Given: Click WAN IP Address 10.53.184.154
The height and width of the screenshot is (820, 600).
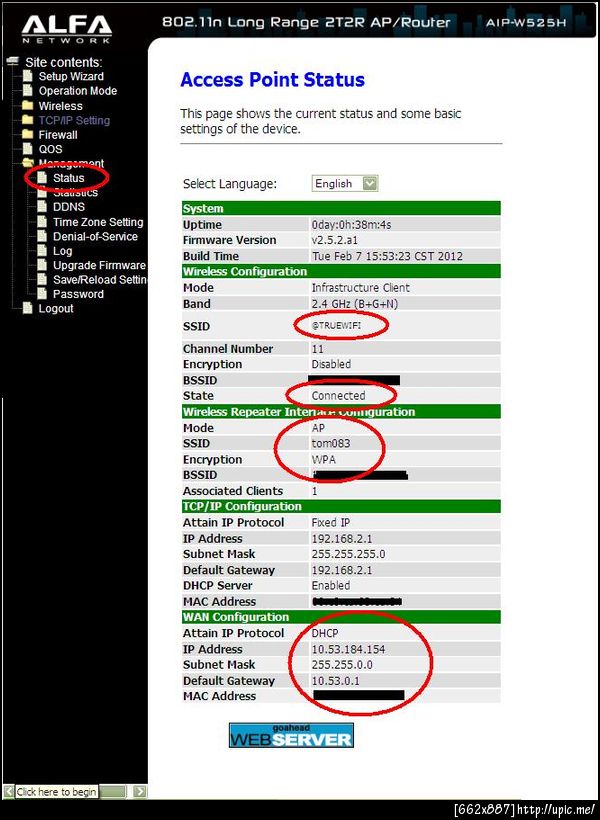Looking at the screenshot, I should point(348,650).
